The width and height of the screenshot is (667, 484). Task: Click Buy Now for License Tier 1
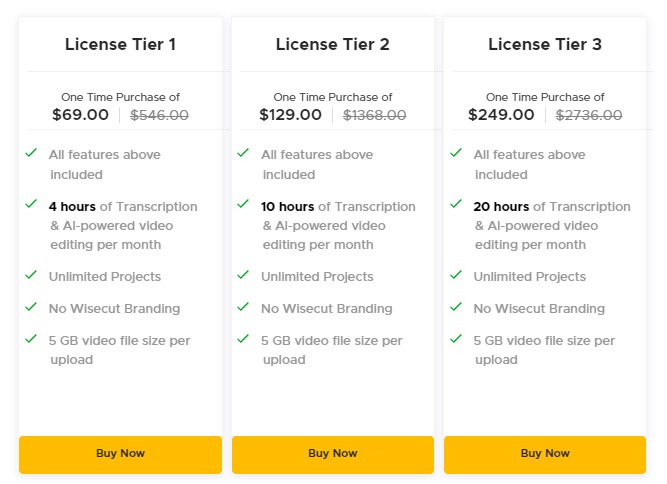pos(120,454)
